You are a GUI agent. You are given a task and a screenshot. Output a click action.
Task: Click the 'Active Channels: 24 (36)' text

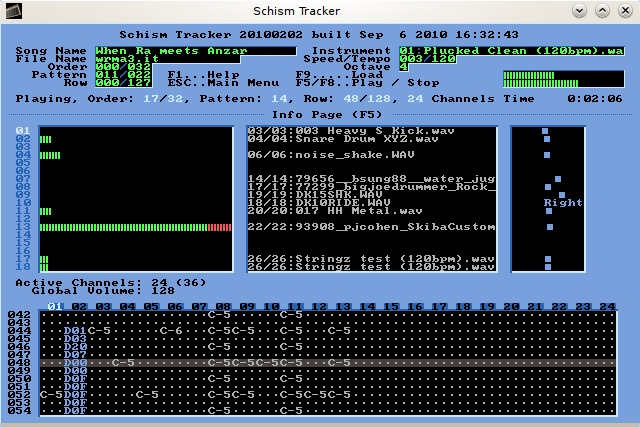coord(111,282)
